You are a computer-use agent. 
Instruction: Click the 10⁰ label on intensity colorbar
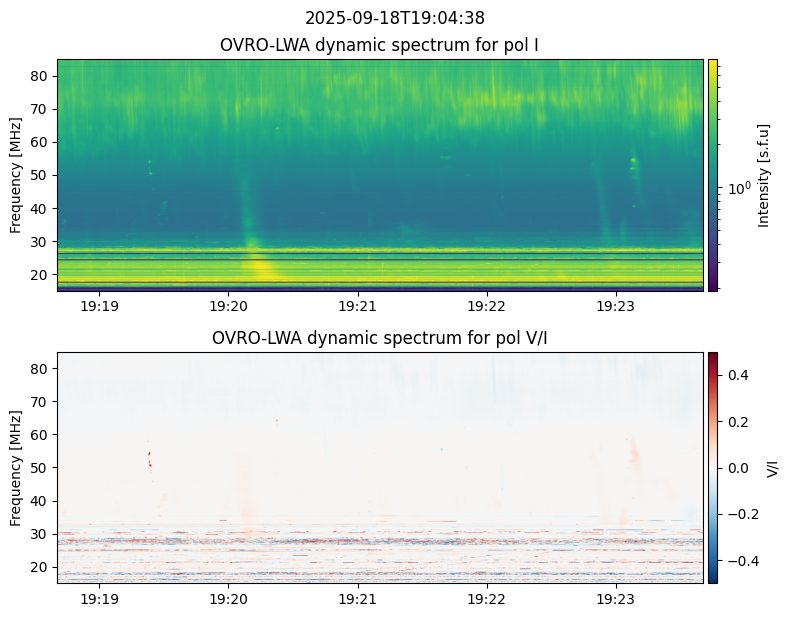tap(739, 188)
